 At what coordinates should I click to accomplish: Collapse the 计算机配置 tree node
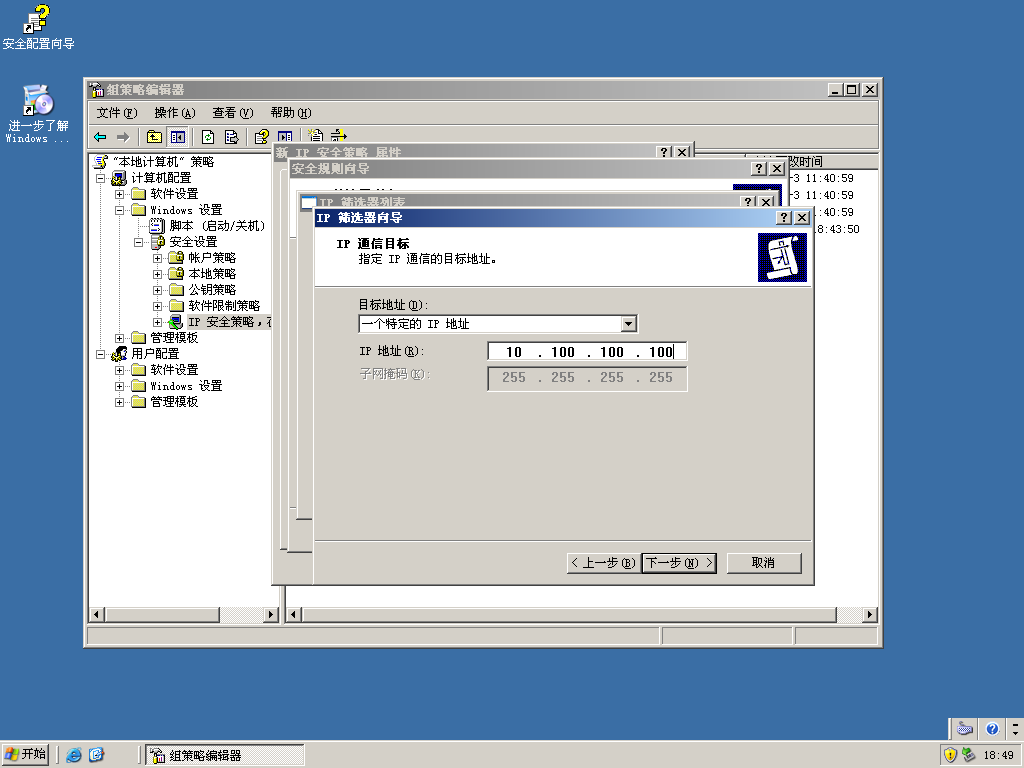pyautogui.click(x=101, y=178)
